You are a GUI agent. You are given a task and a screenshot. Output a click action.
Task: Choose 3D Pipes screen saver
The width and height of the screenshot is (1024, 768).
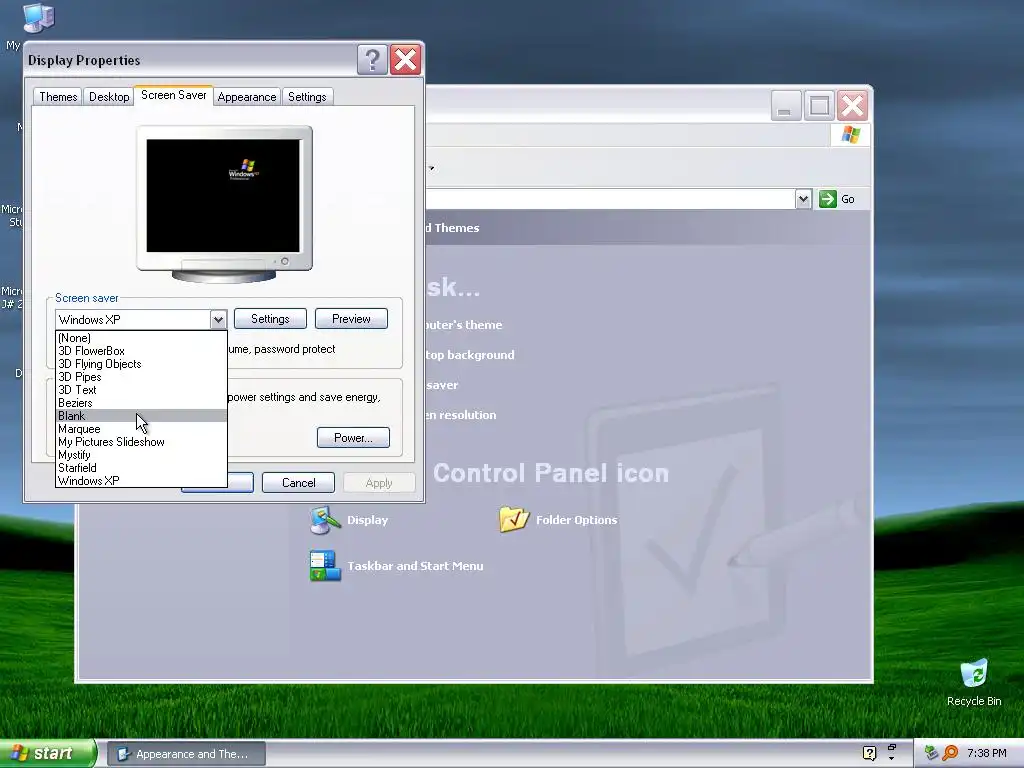coord(141,377)
